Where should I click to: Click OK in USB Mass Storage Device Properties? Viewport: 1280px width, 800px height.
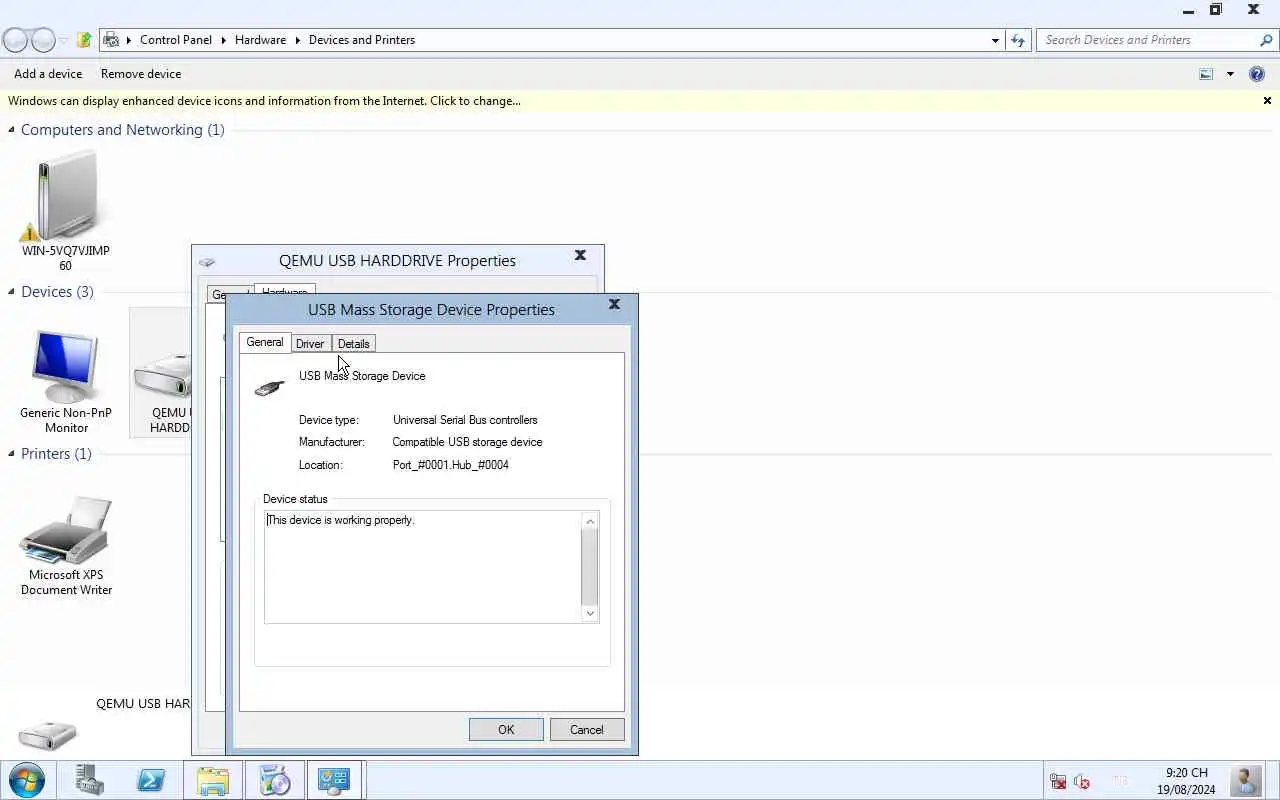(x=506, y=730)
